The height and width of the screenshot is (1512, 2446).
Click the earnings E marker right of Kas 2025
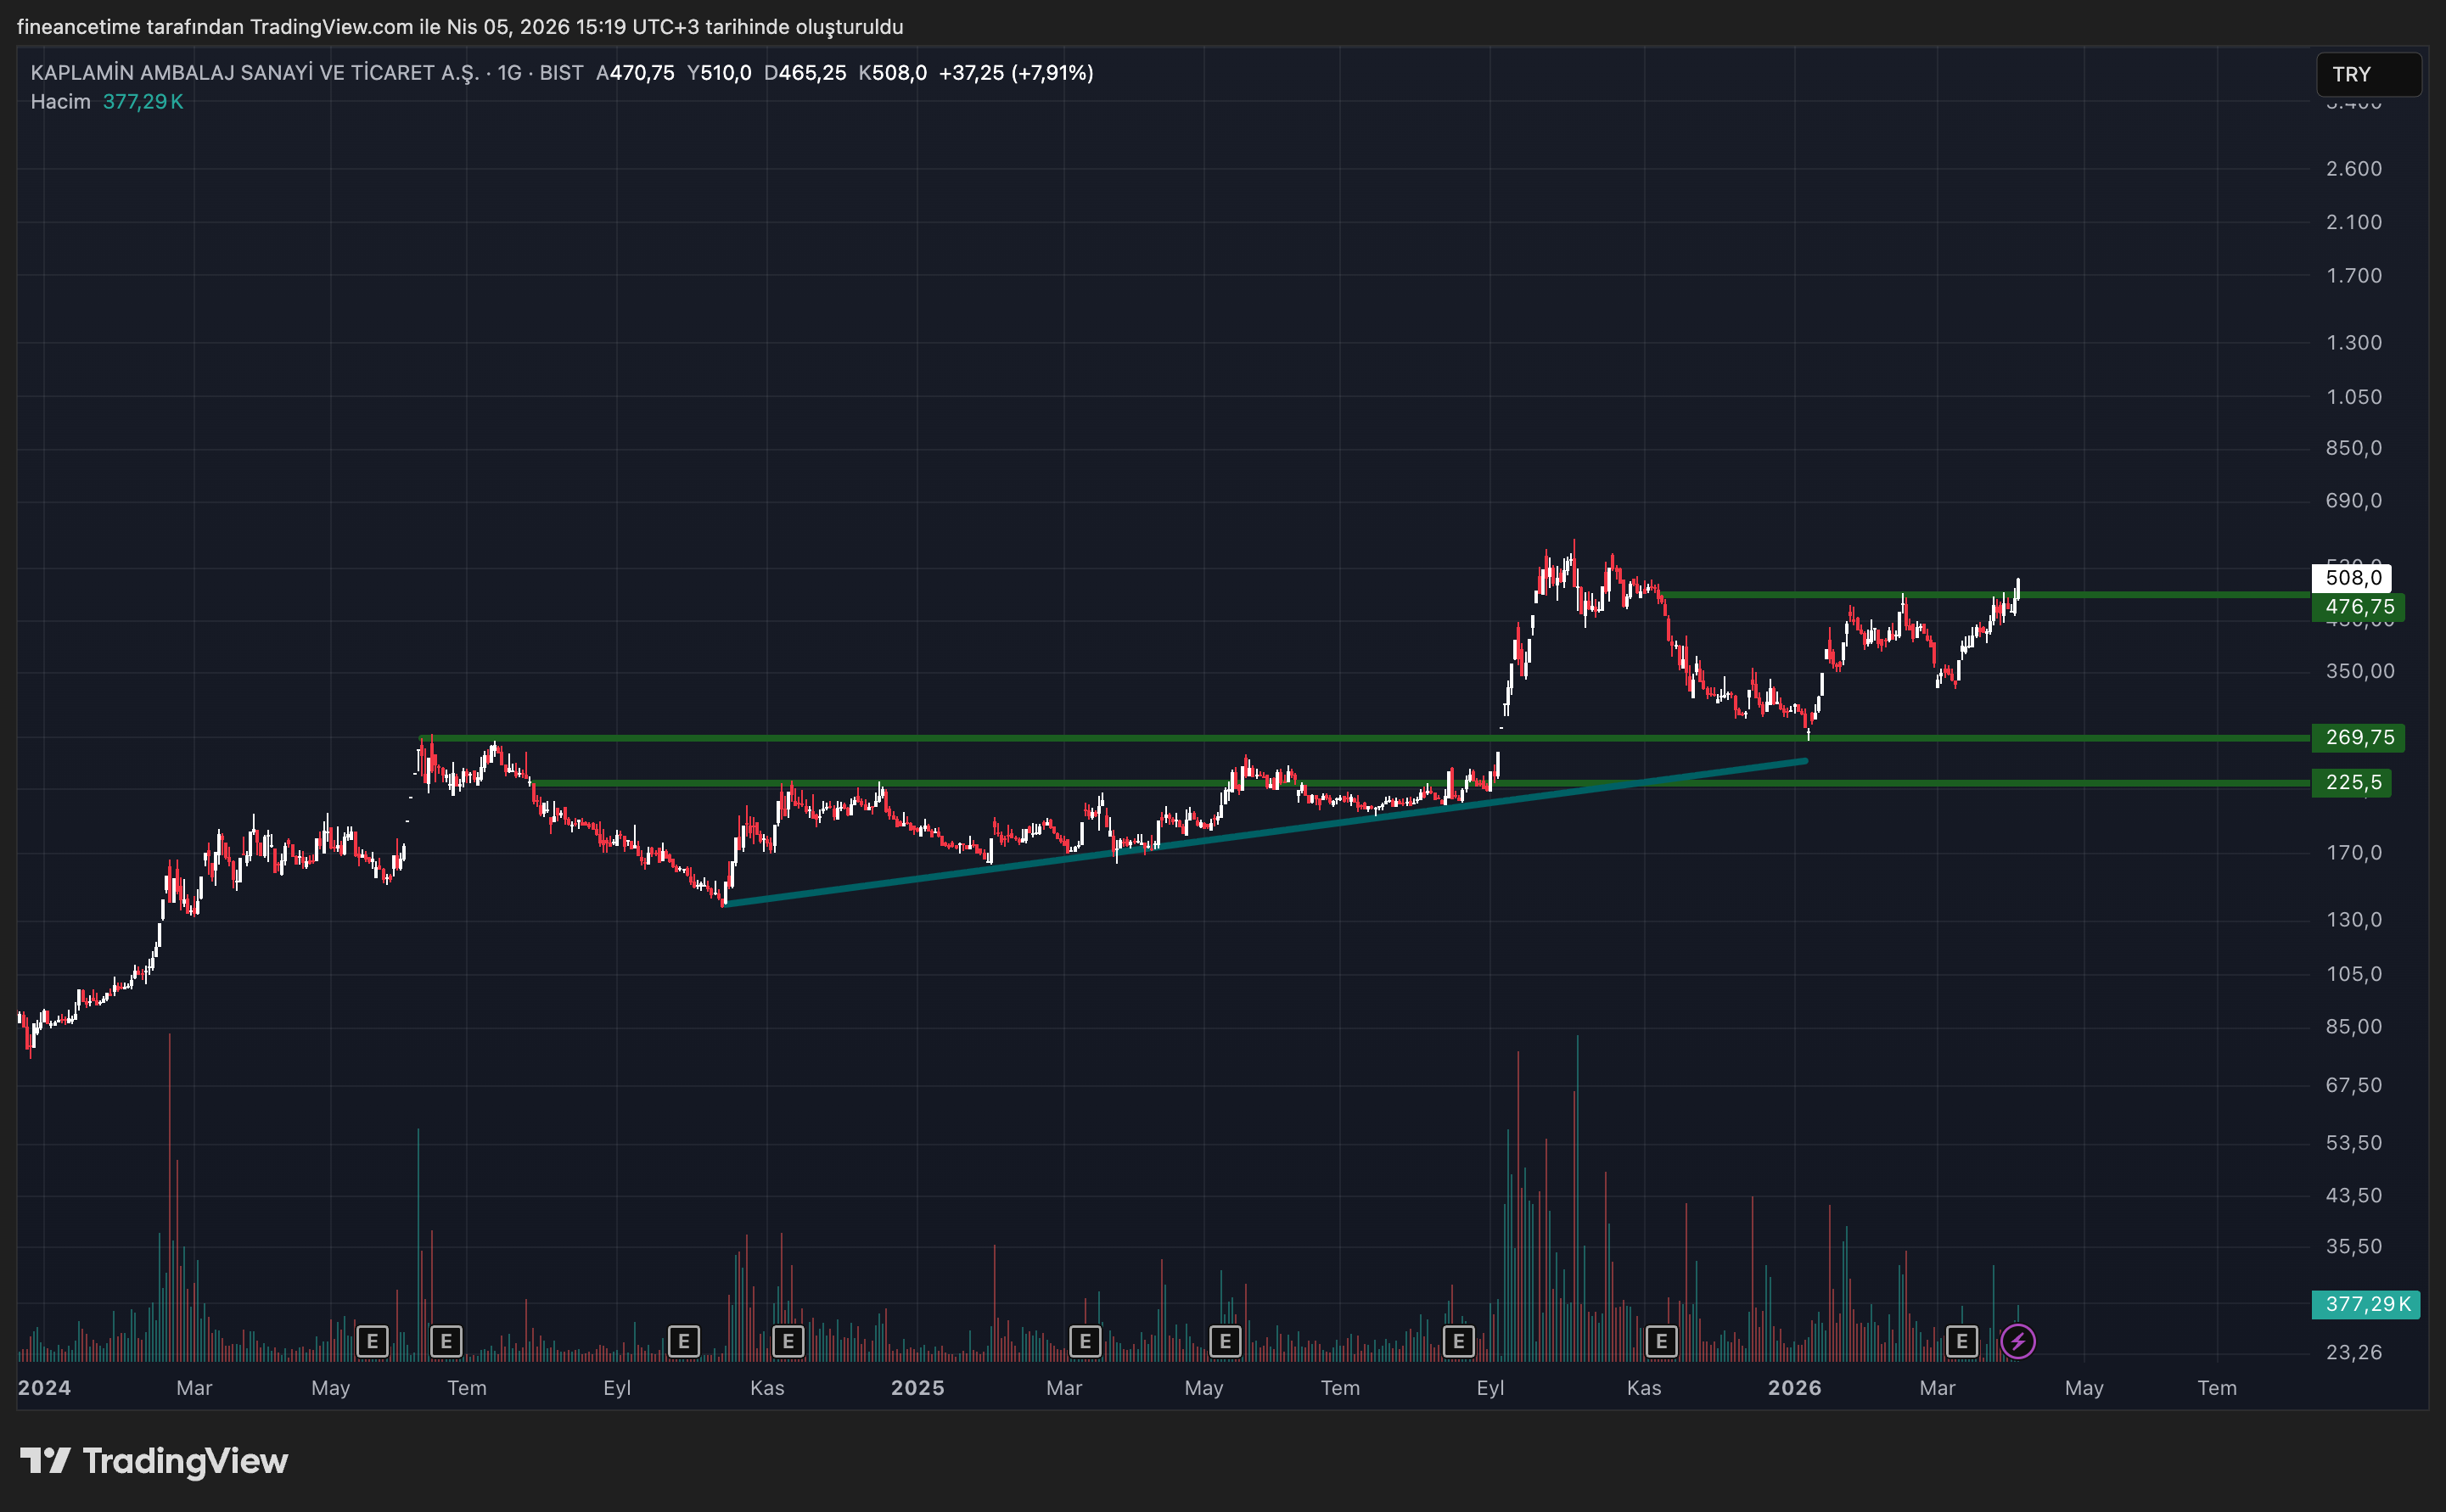click(1661, 1341)
